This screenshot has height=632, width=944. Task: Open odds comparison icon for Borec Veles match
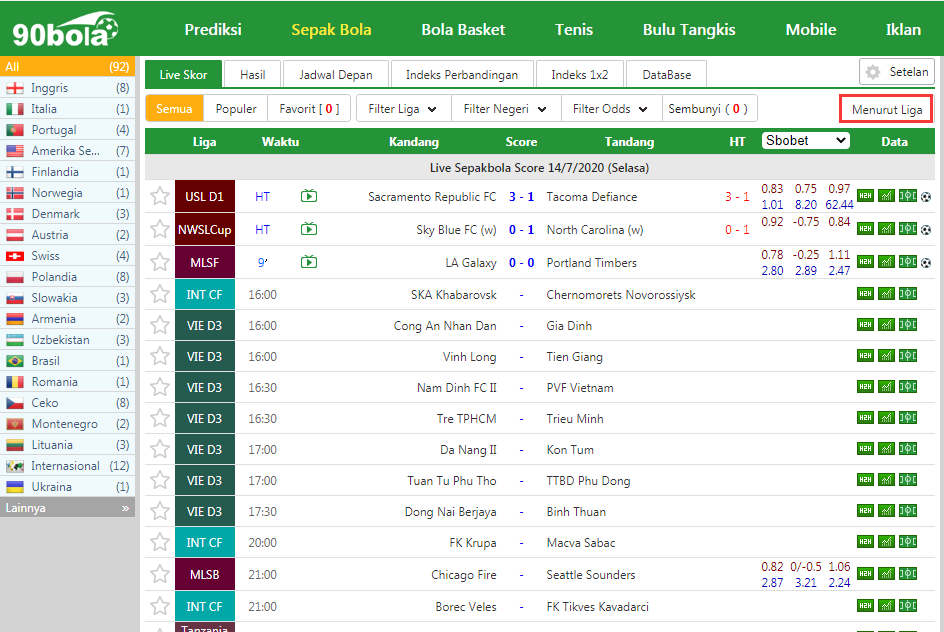click(907, 606)
